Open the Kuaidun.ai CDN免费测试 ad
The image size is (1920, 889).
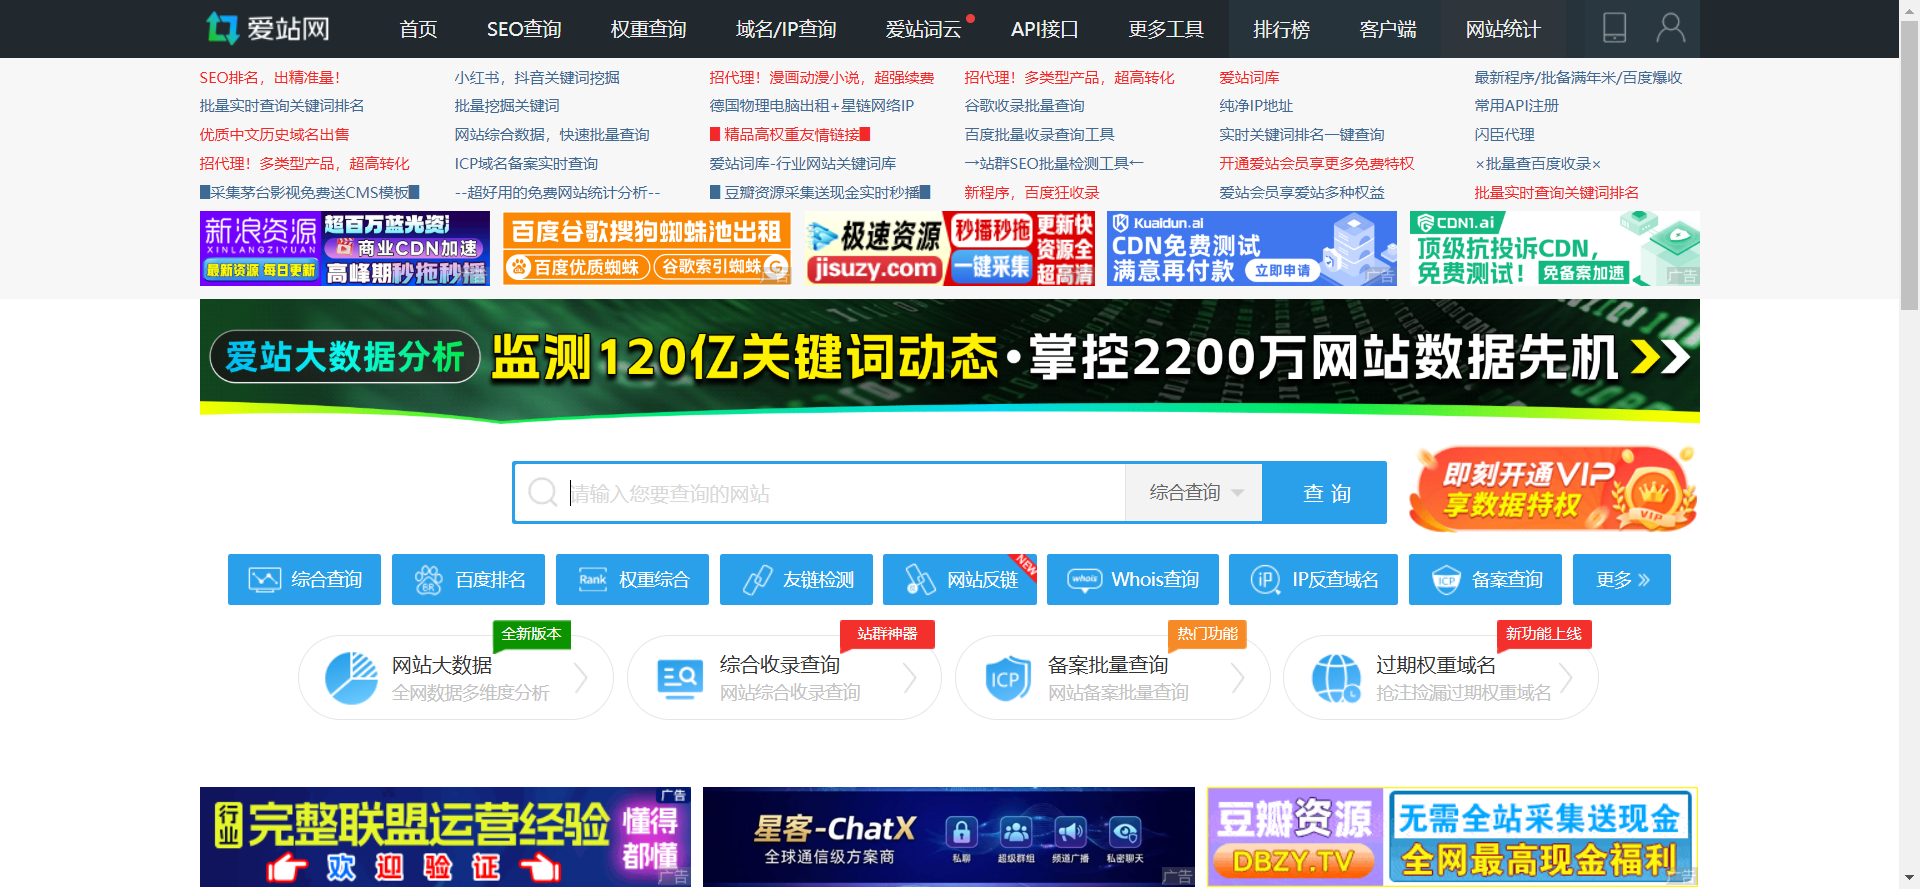coord(1252,248)
